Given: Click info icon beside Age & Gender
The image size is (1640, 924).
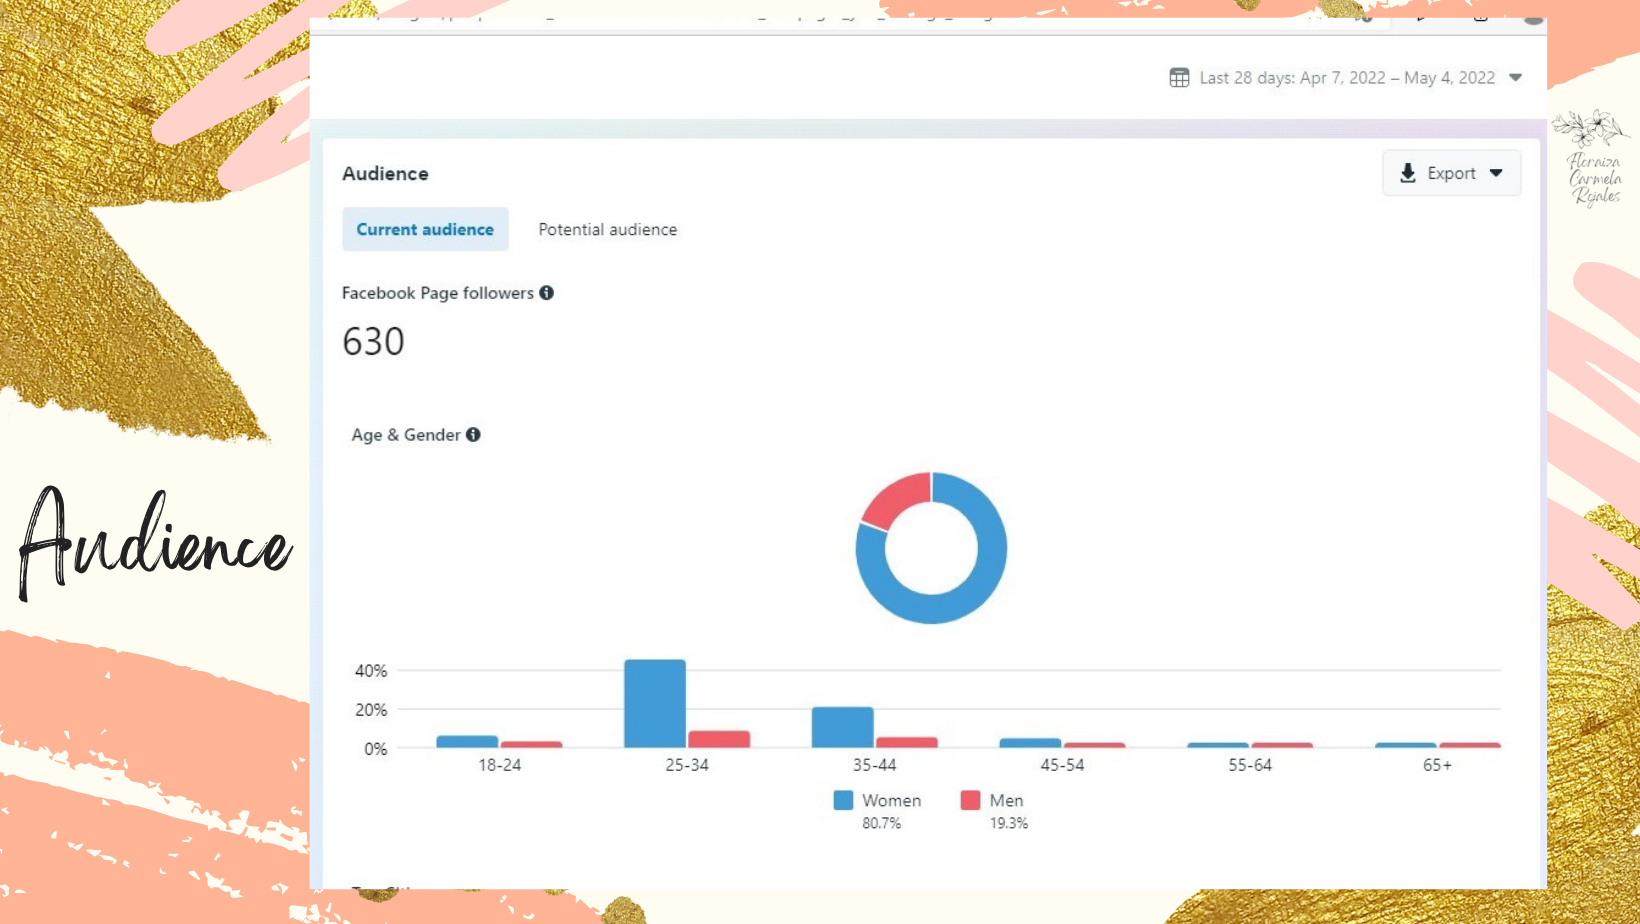Looking at the screenshot, I should [x=473, y=435].
